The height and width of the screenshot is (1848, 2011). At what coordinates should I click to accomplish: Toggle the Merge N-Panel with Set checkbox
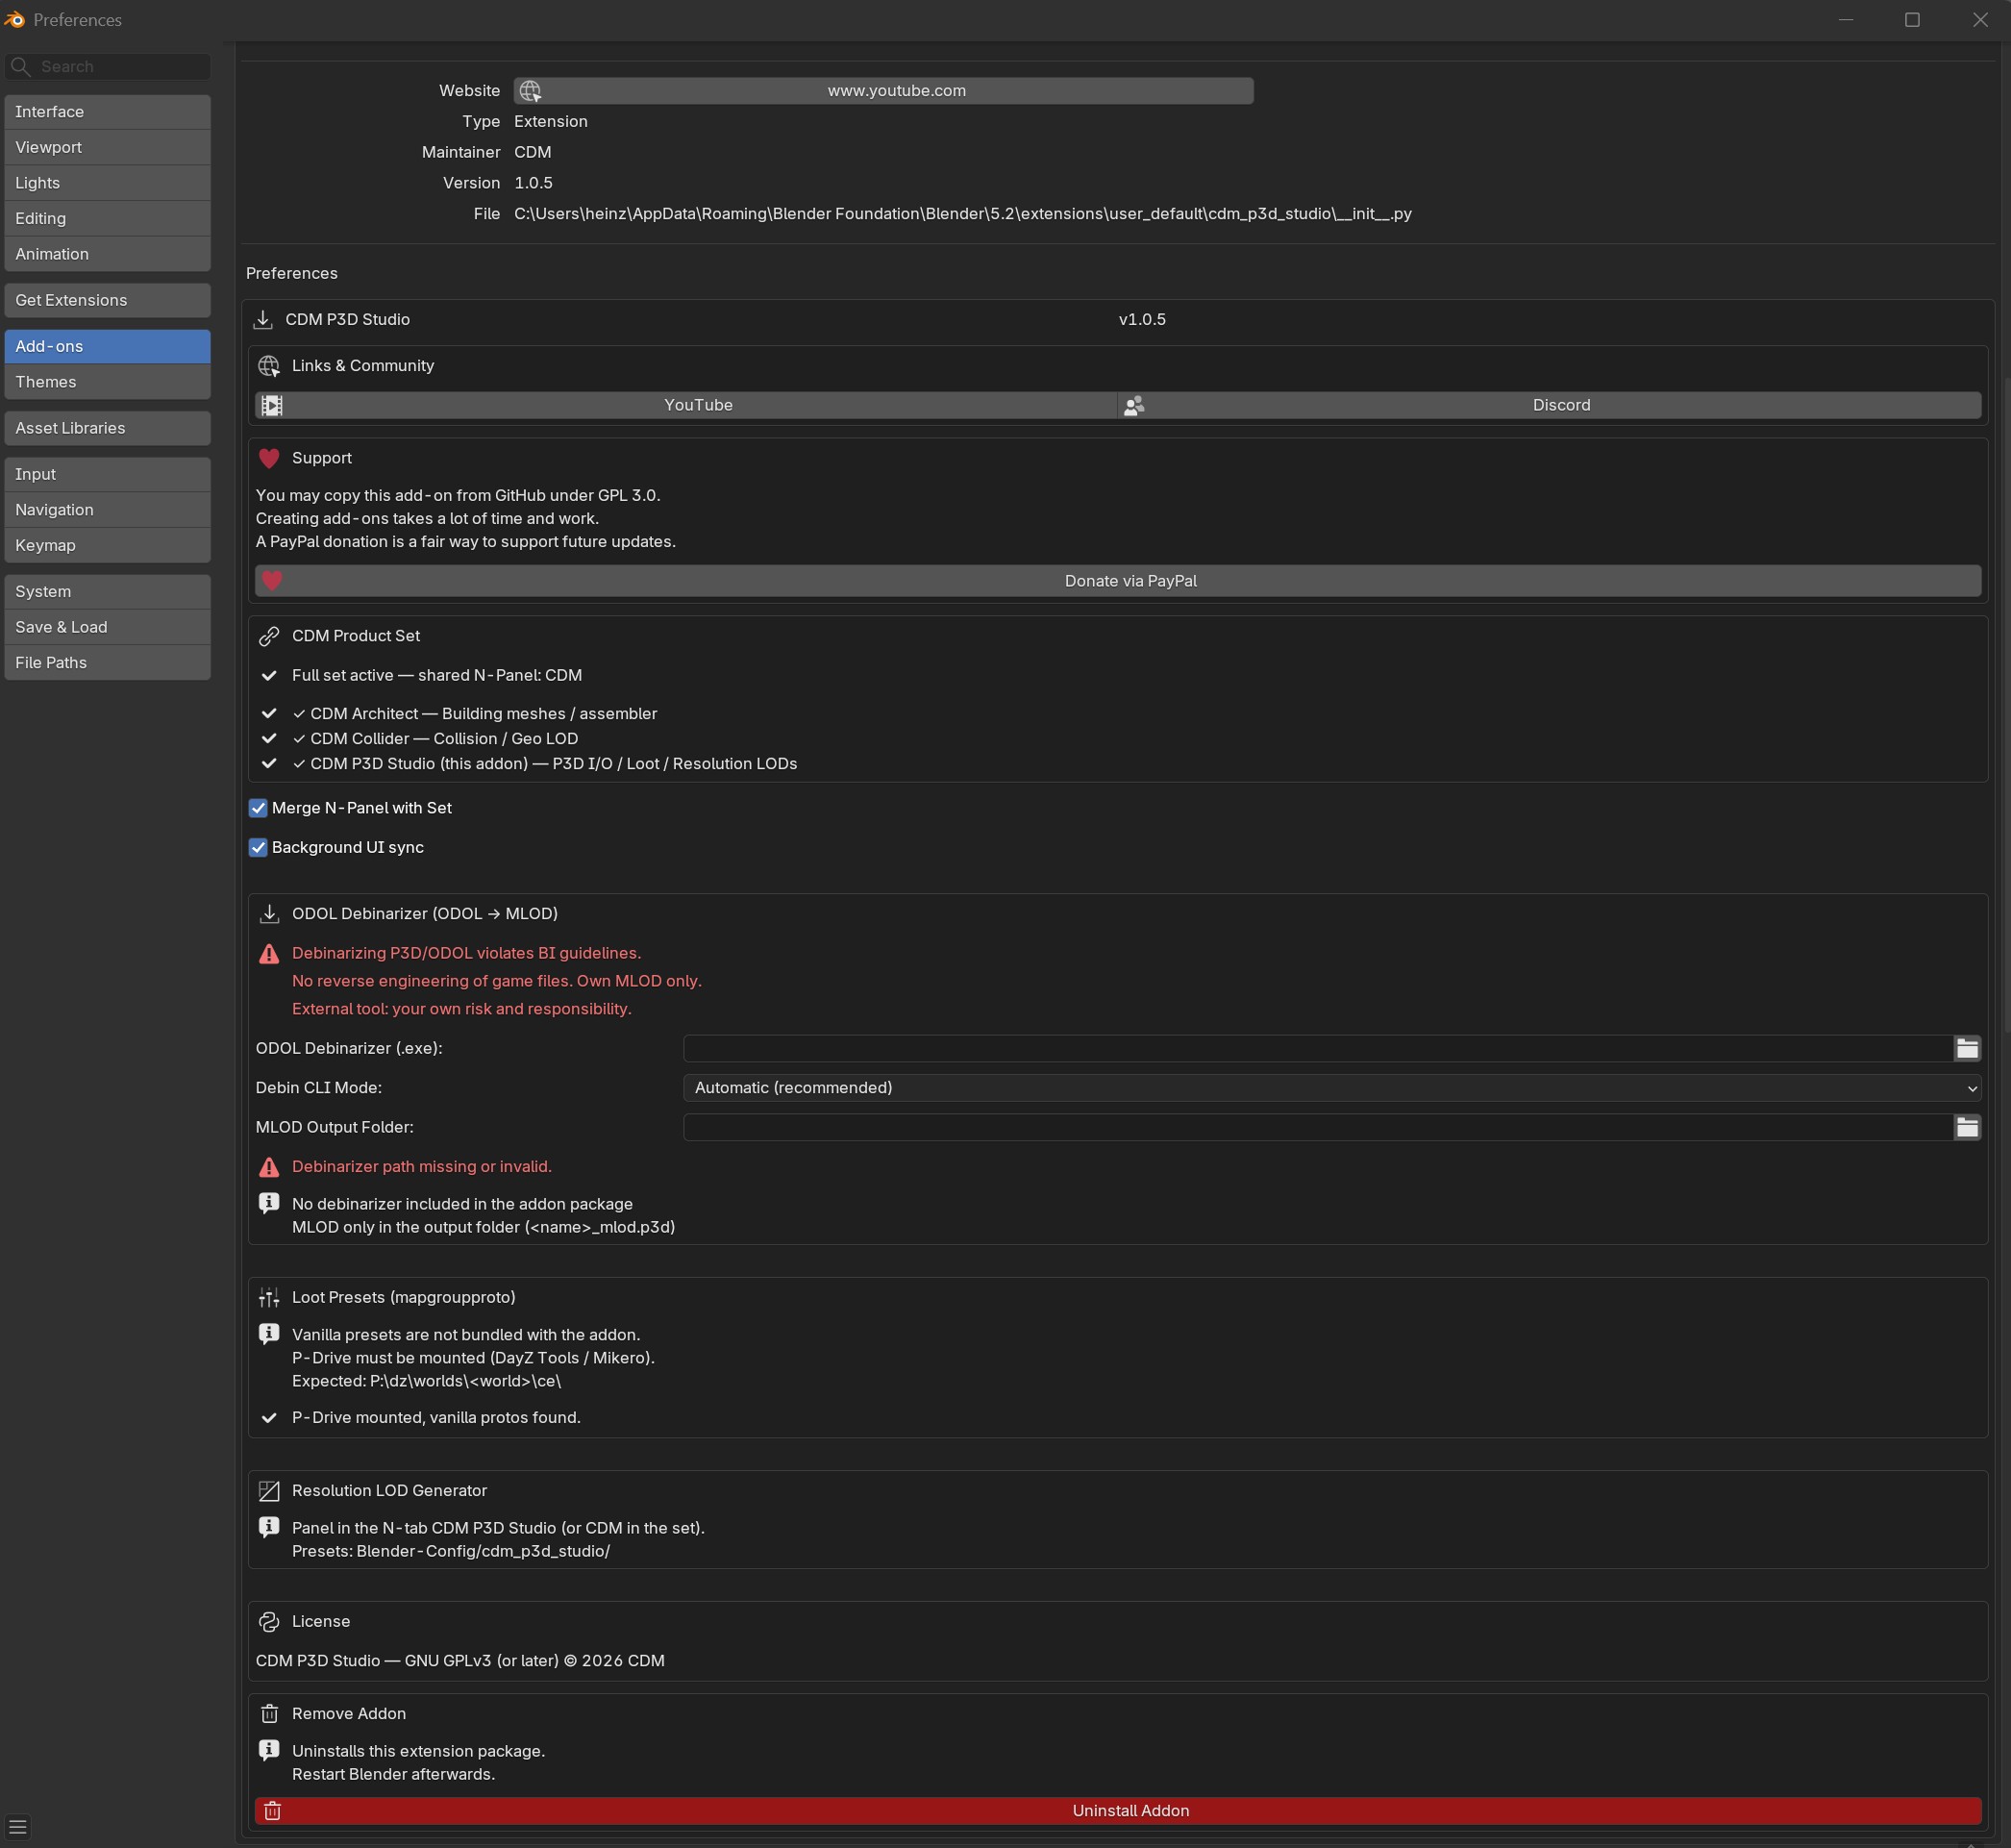pyautogui.click(x=258, y=808)
